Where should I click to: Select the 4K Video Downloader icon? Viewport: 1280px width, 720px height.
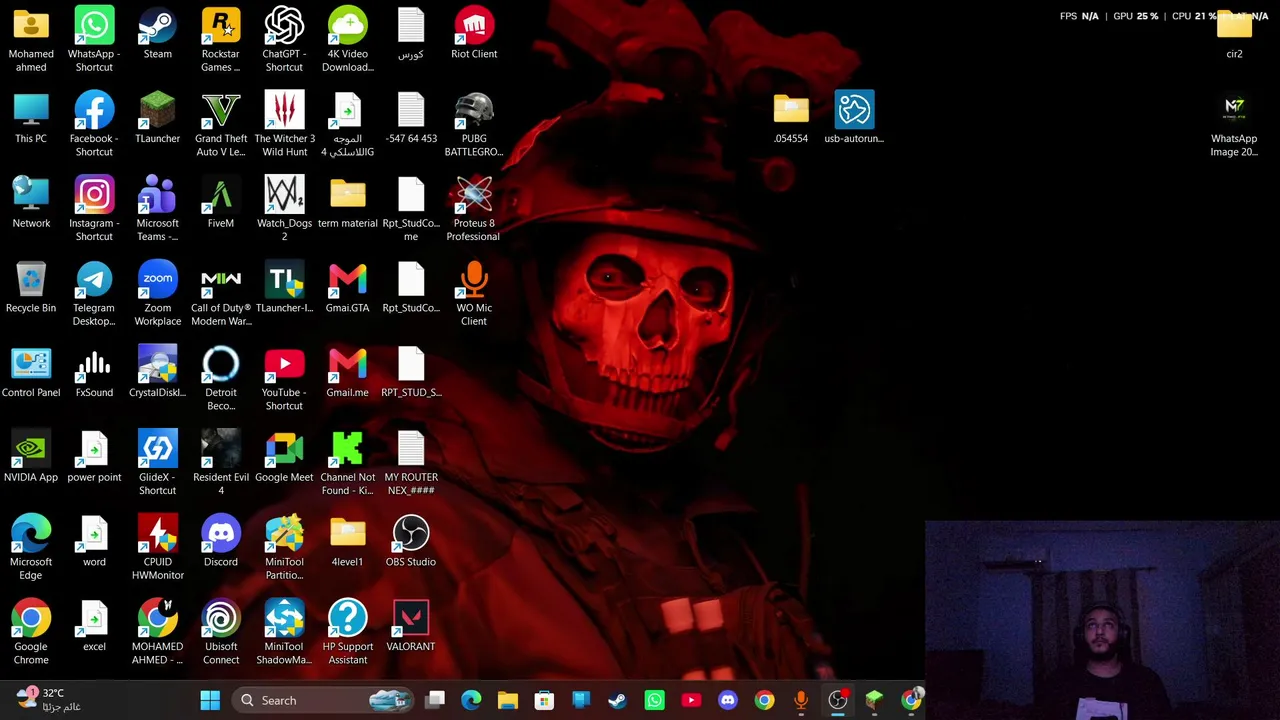coord(347,40)
